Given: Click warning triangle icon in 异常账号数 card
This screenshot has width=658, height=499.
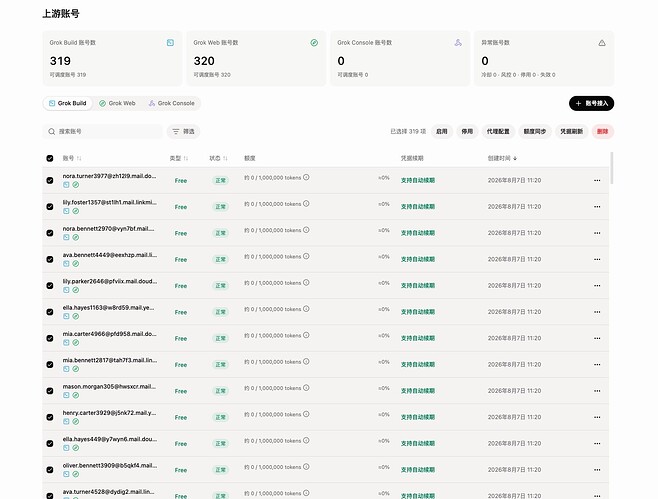Looking at the screenshot, I should click(602, 43).
